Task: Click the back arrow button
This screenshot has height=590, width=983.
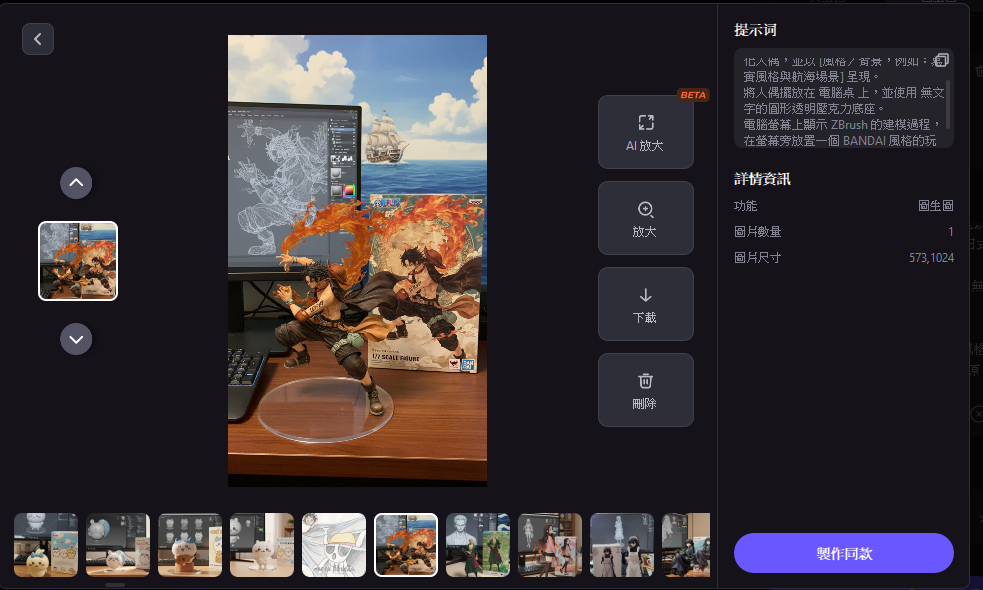Action: tap(38, 39)
